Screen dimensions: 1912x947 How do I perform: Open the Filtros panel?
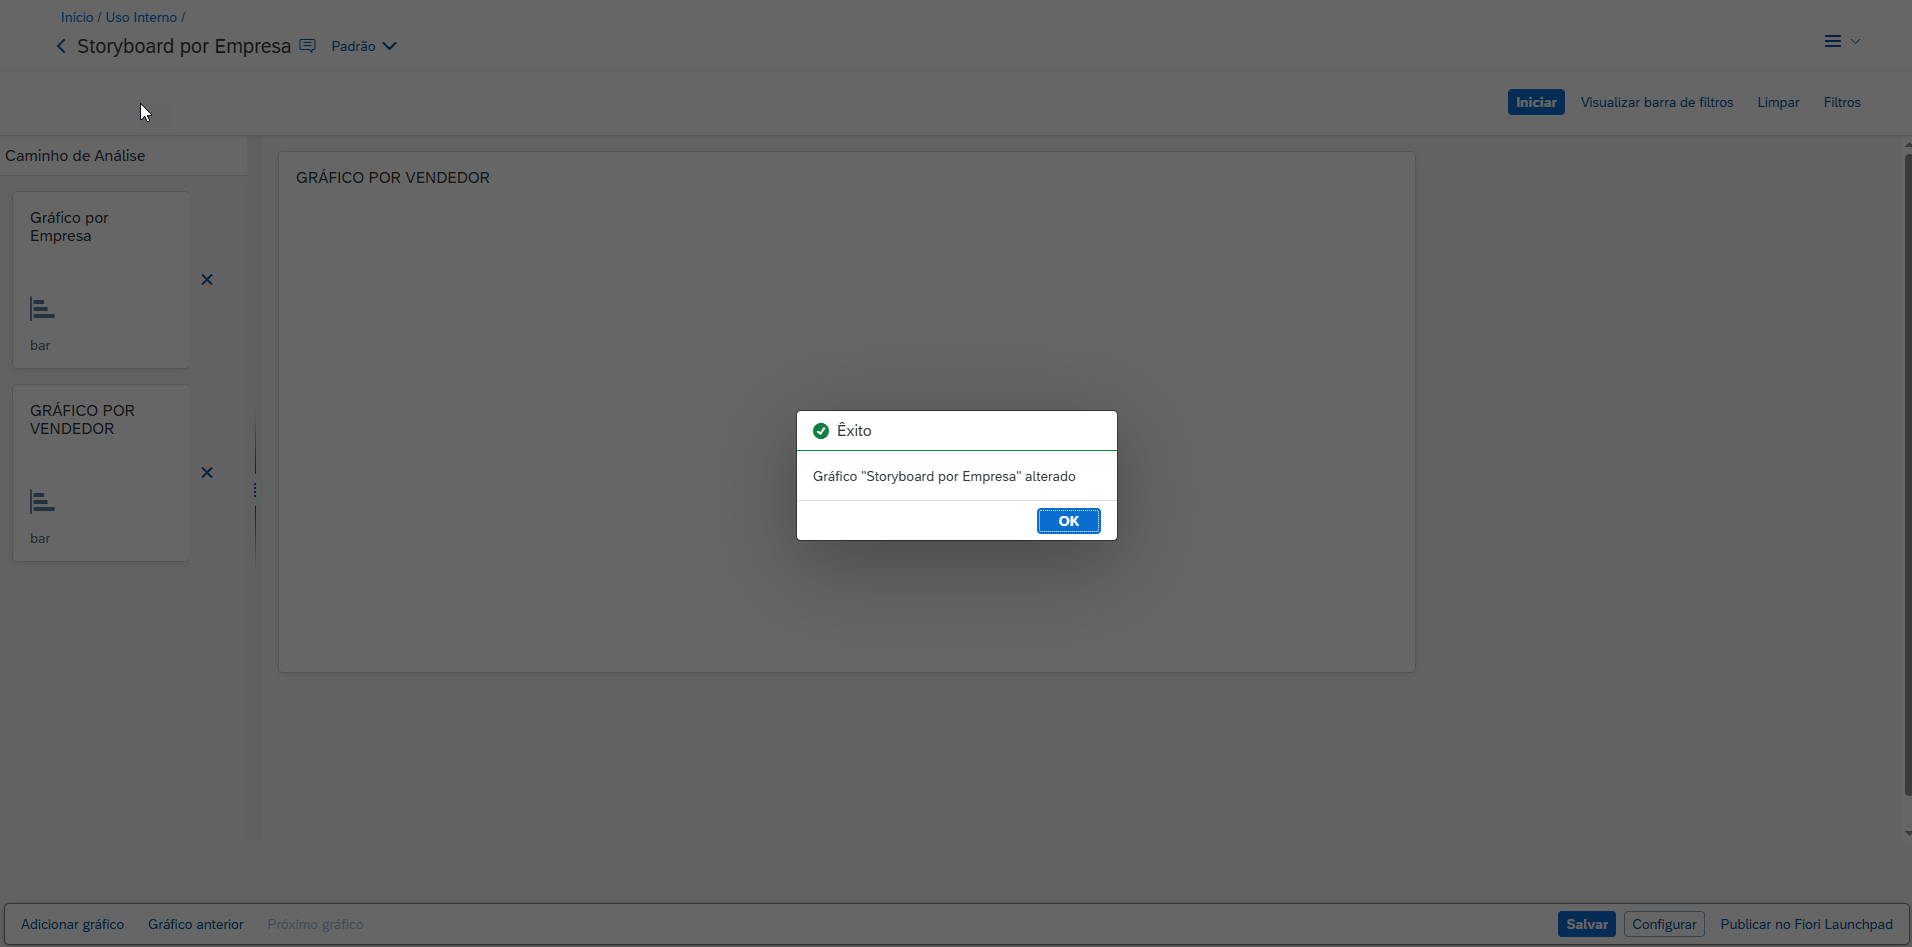point(1841,102)
